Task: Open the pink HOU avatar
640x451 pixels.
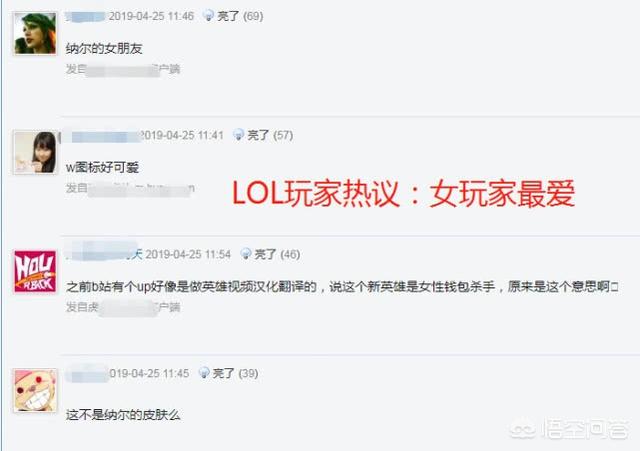Action: click(35, 271)
